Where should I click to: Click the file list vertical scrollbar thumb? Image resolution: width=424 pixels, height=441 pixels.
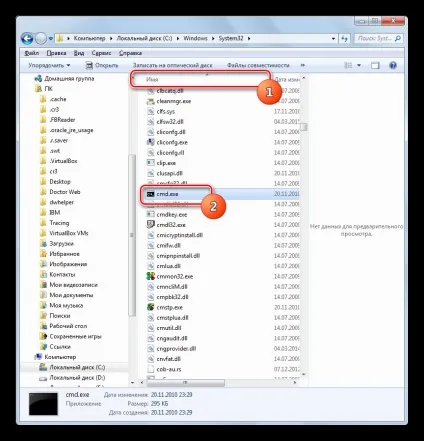pyautogui.click(x=303, y=127)
